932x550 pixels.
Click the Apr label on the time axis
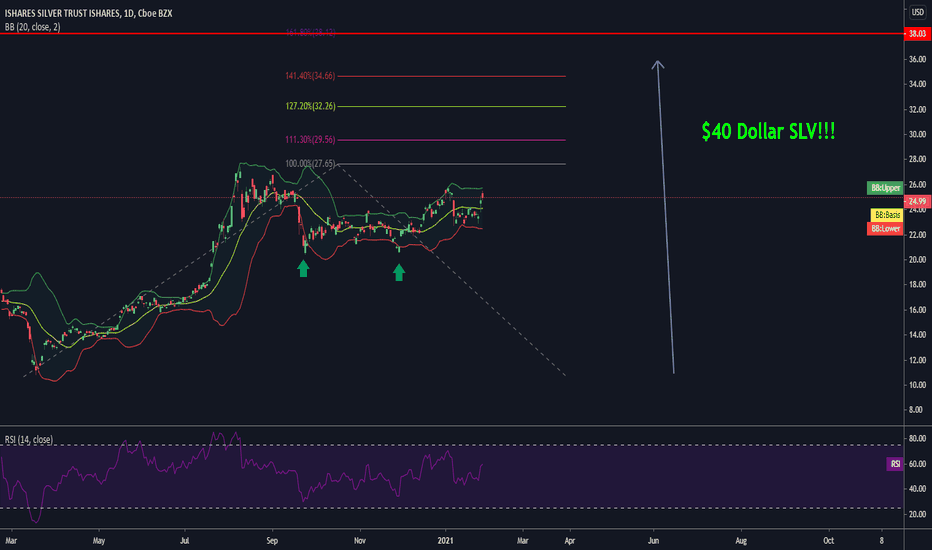(x=569, y=540)
